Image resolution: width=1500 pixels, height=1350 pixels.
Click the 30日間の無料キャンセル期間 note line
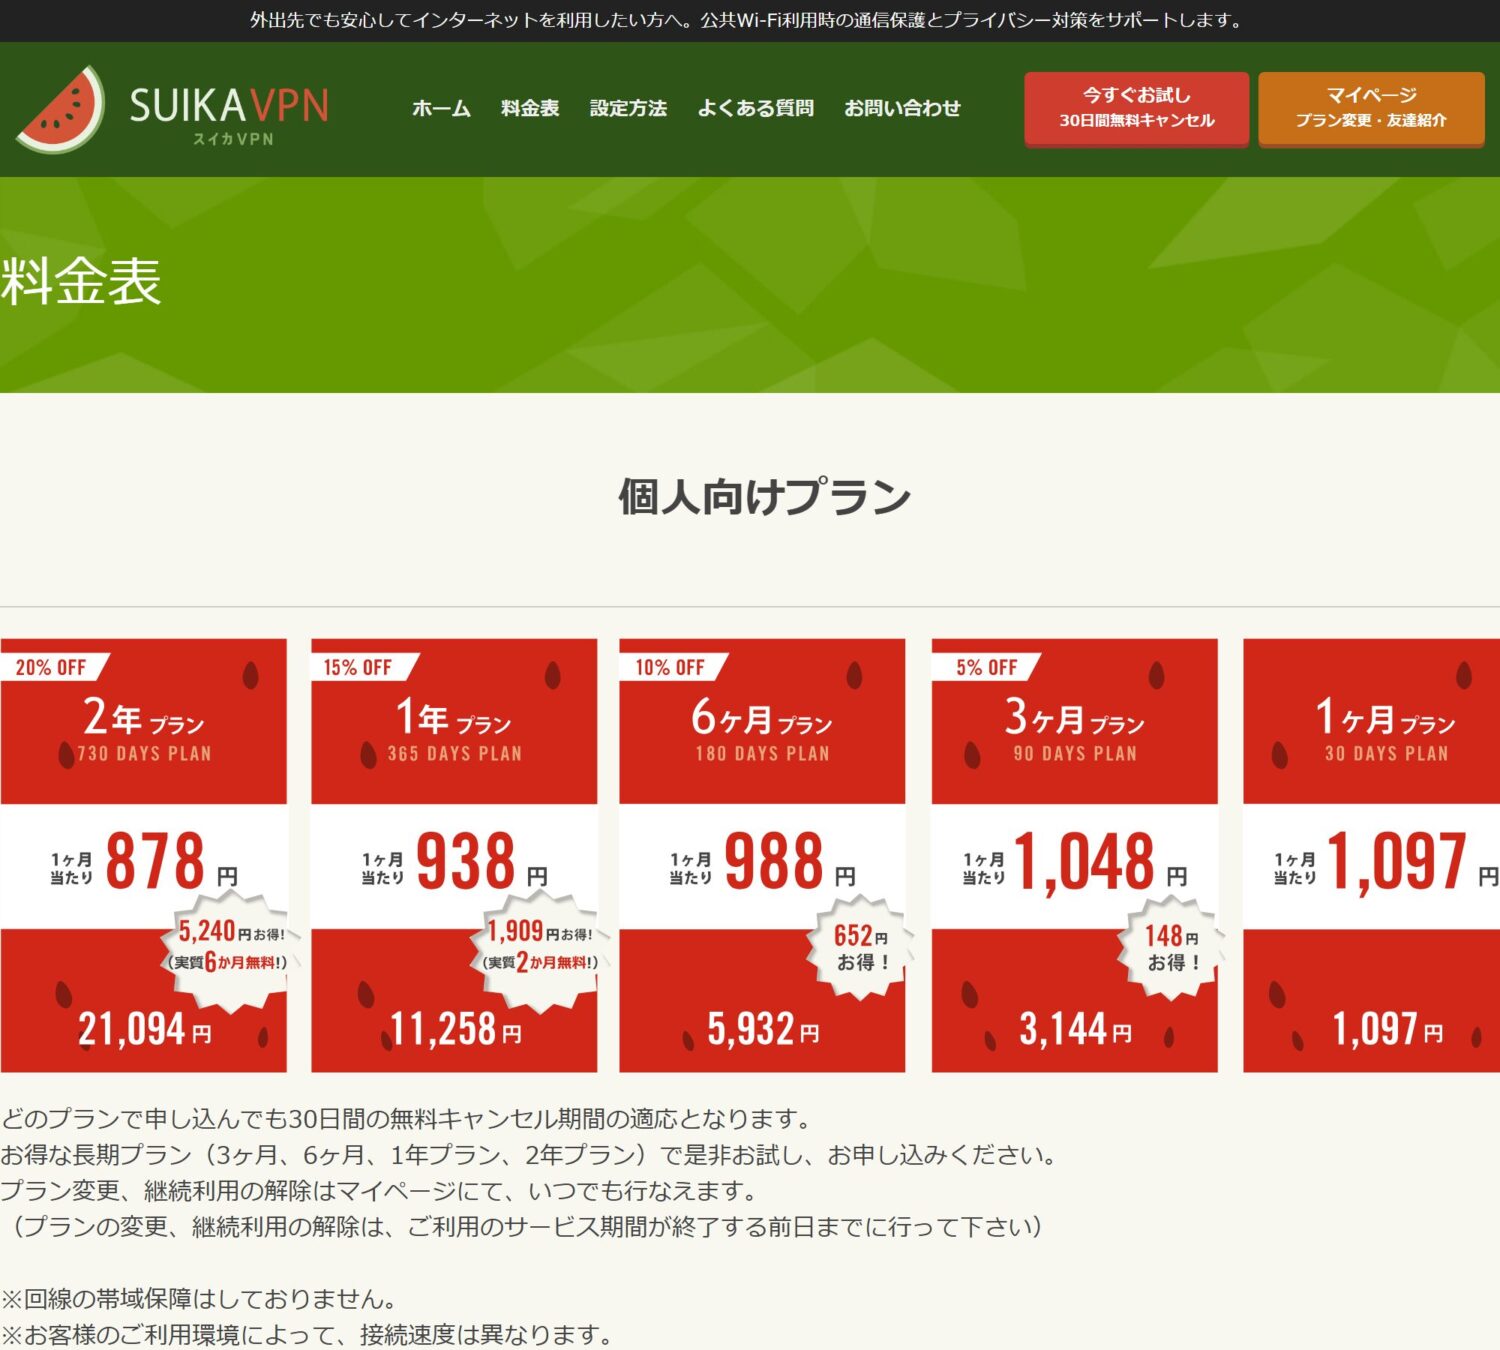click(x=406, y=1118)
